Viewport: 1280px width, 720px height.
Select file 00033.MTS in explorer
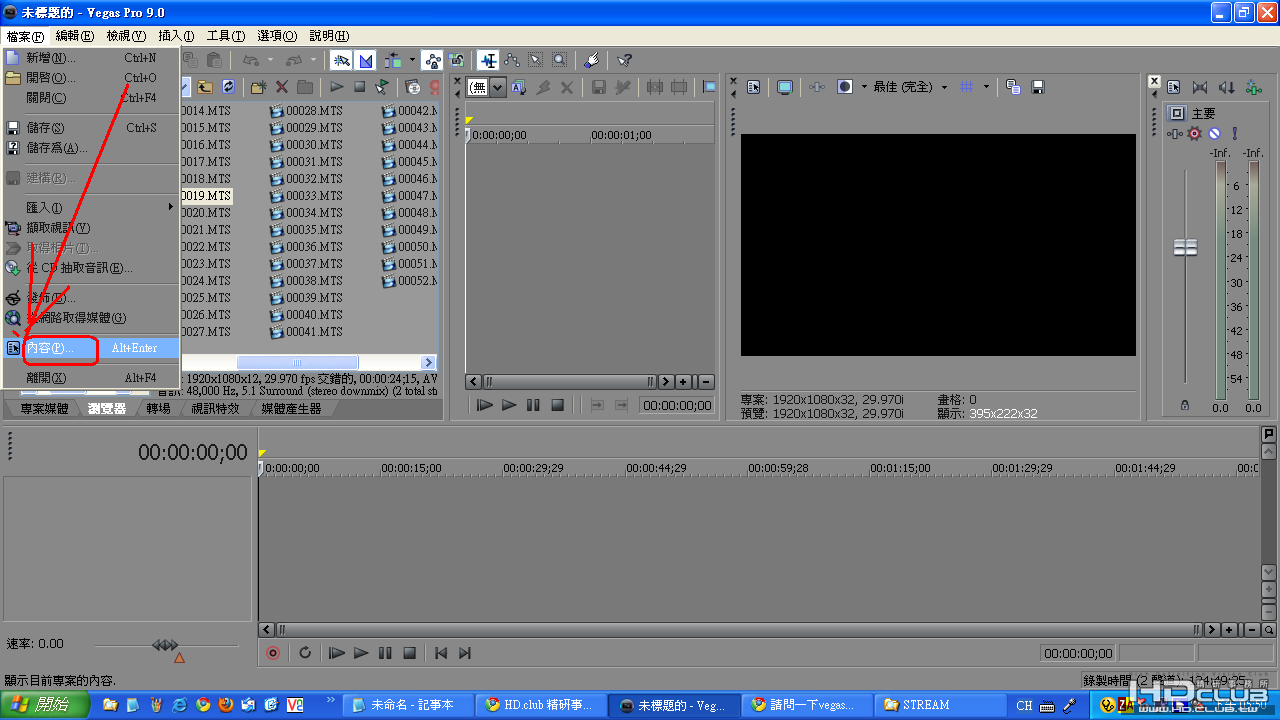tap(306, 196)
